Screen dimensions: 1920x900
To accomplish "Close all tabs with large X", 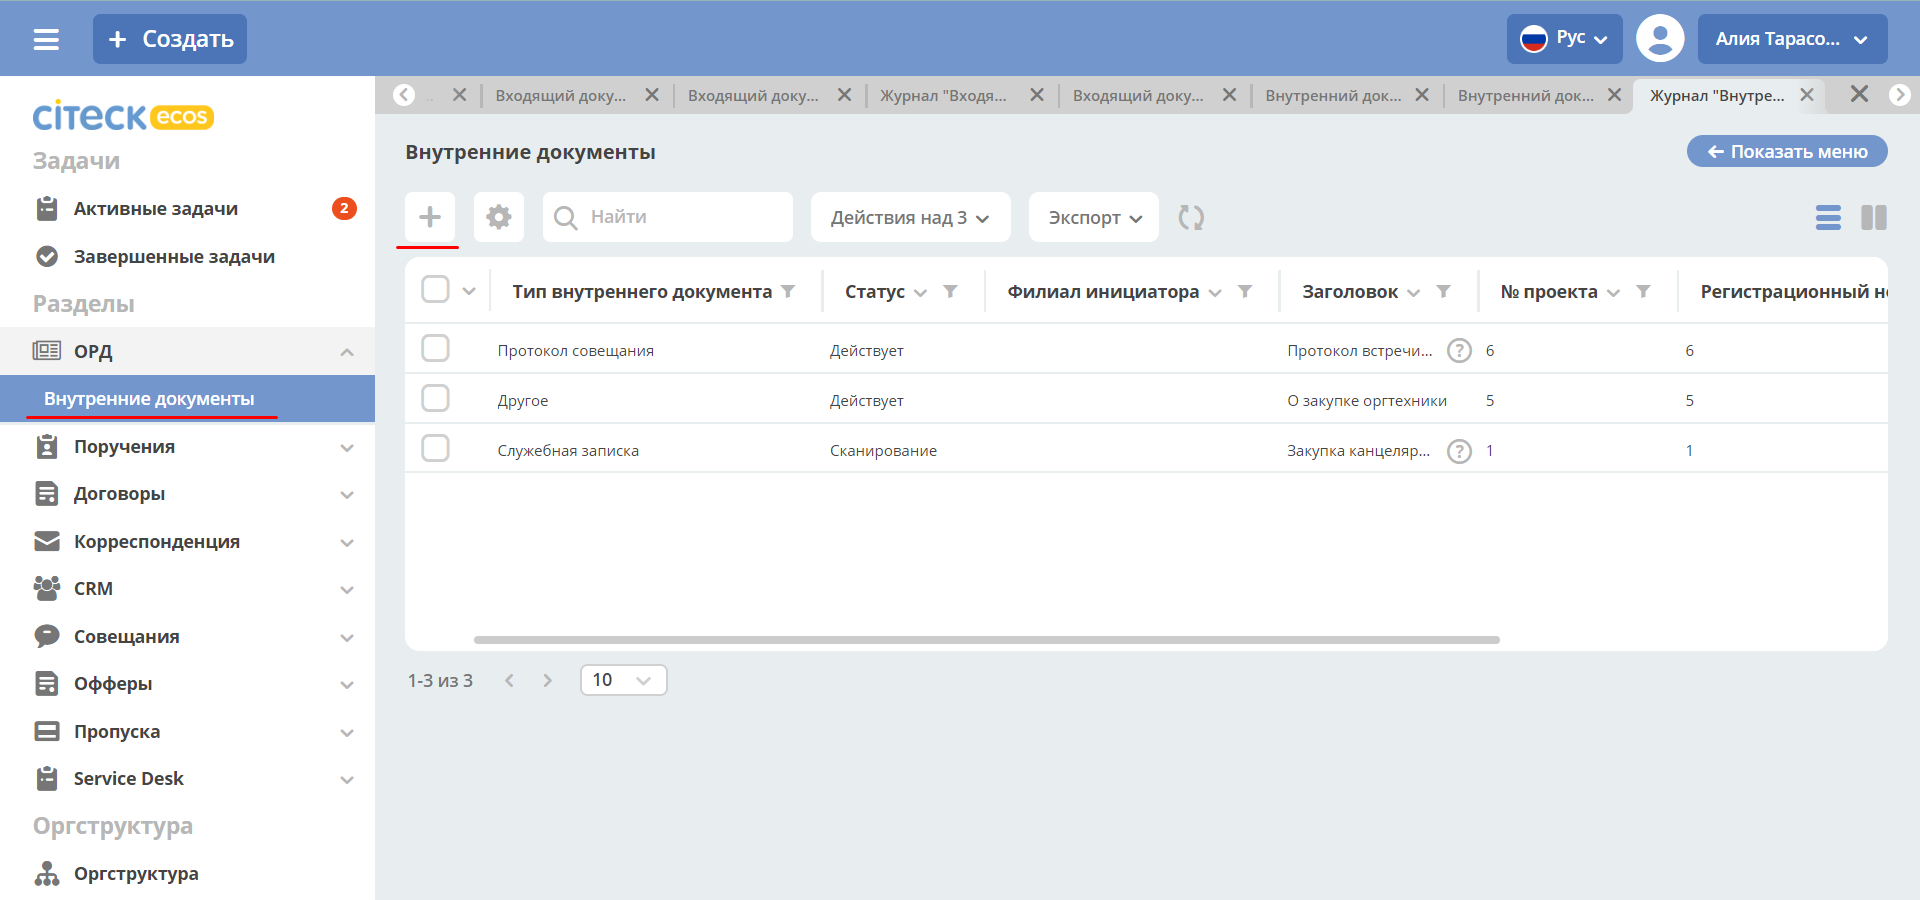I will click(x=1859, y=94).
